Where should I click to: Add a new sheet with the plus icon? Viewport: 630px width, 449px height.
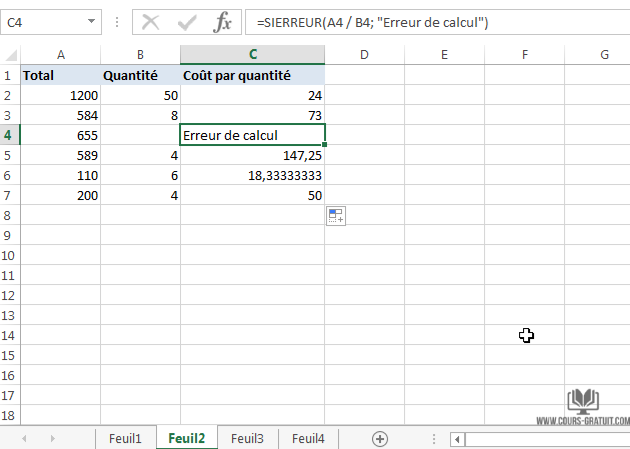pos(380,438)
